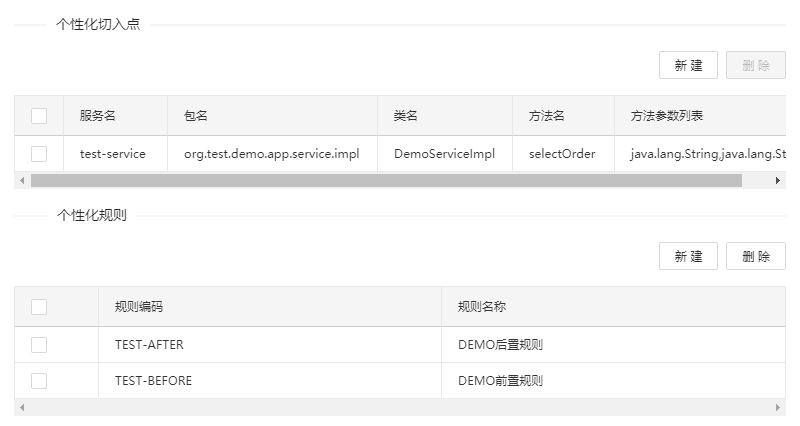Select the java.lang.String parameter list cell
The width and height of the screenshot is (800, 426).
coord(700,154)
